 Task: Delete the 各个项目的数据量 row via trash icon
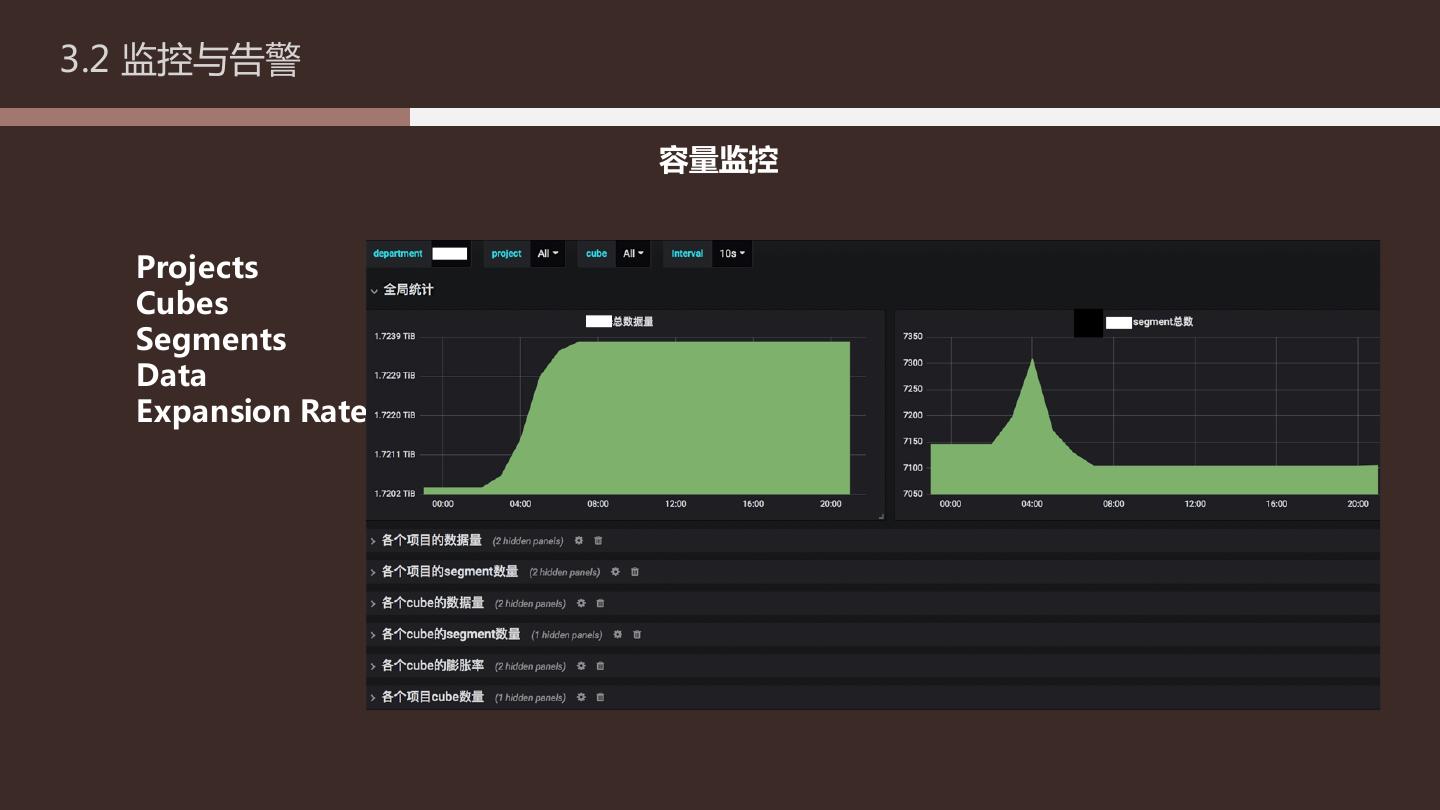(598, 541)
